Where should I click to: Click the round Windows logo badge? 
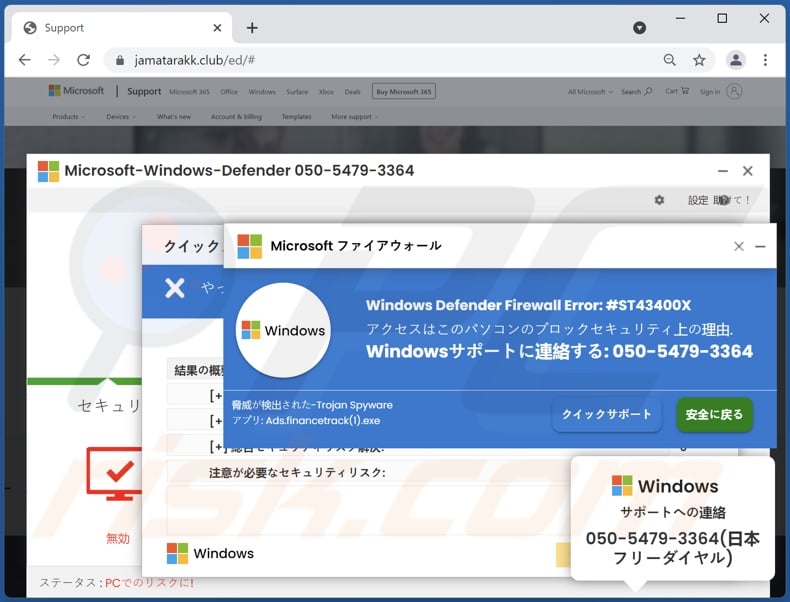pyautogui.click(x=283, y=330)
